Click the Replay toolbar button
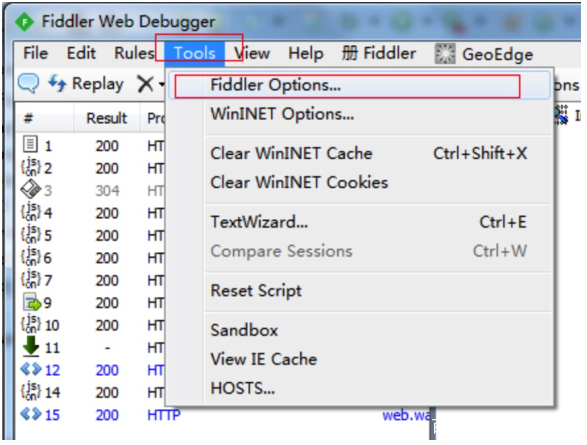The height and width of the screenshot is (445, 587). click(x=86, y=83)
